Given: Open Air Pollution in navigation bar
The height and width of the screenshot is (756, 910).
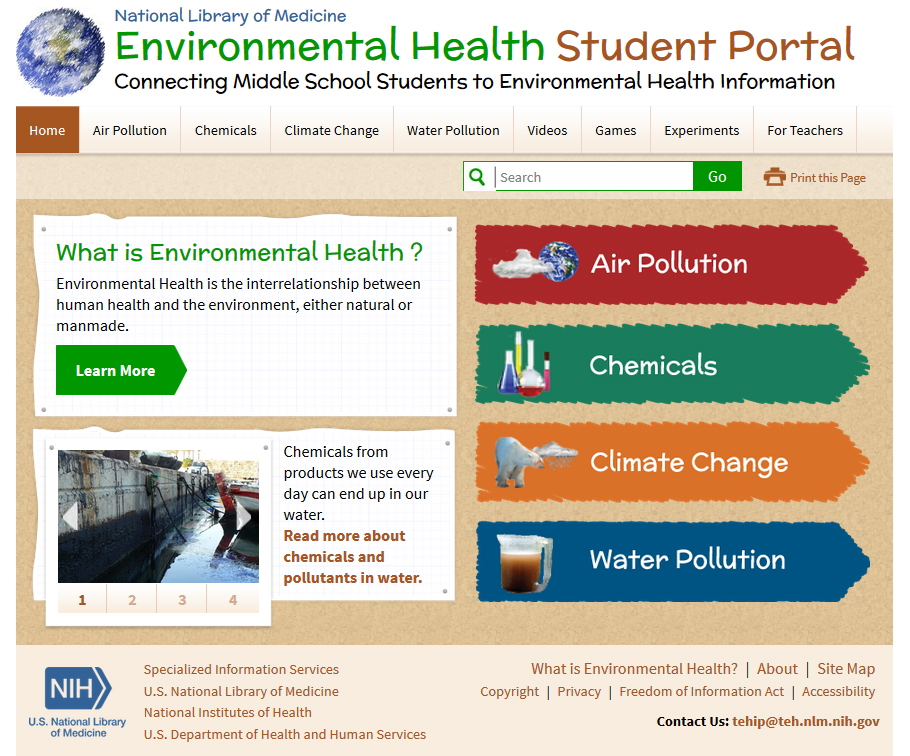Looking at the screenshot, I should (129, 130).
